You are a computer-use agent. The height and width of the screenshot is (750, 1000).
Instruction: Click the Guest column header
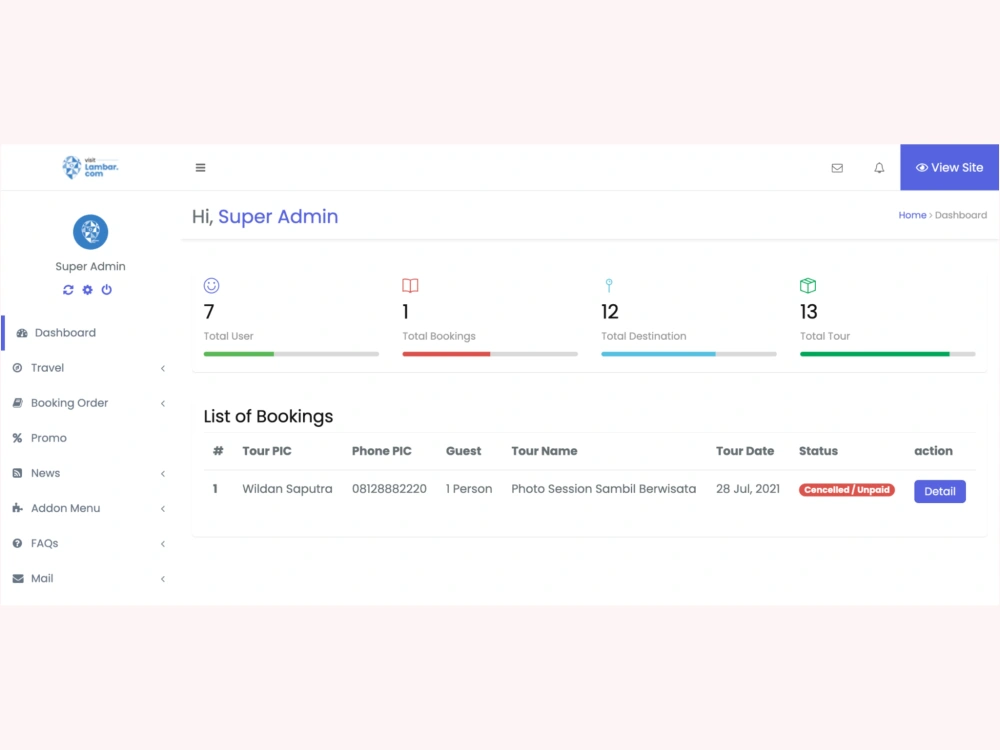coord(463,451)
